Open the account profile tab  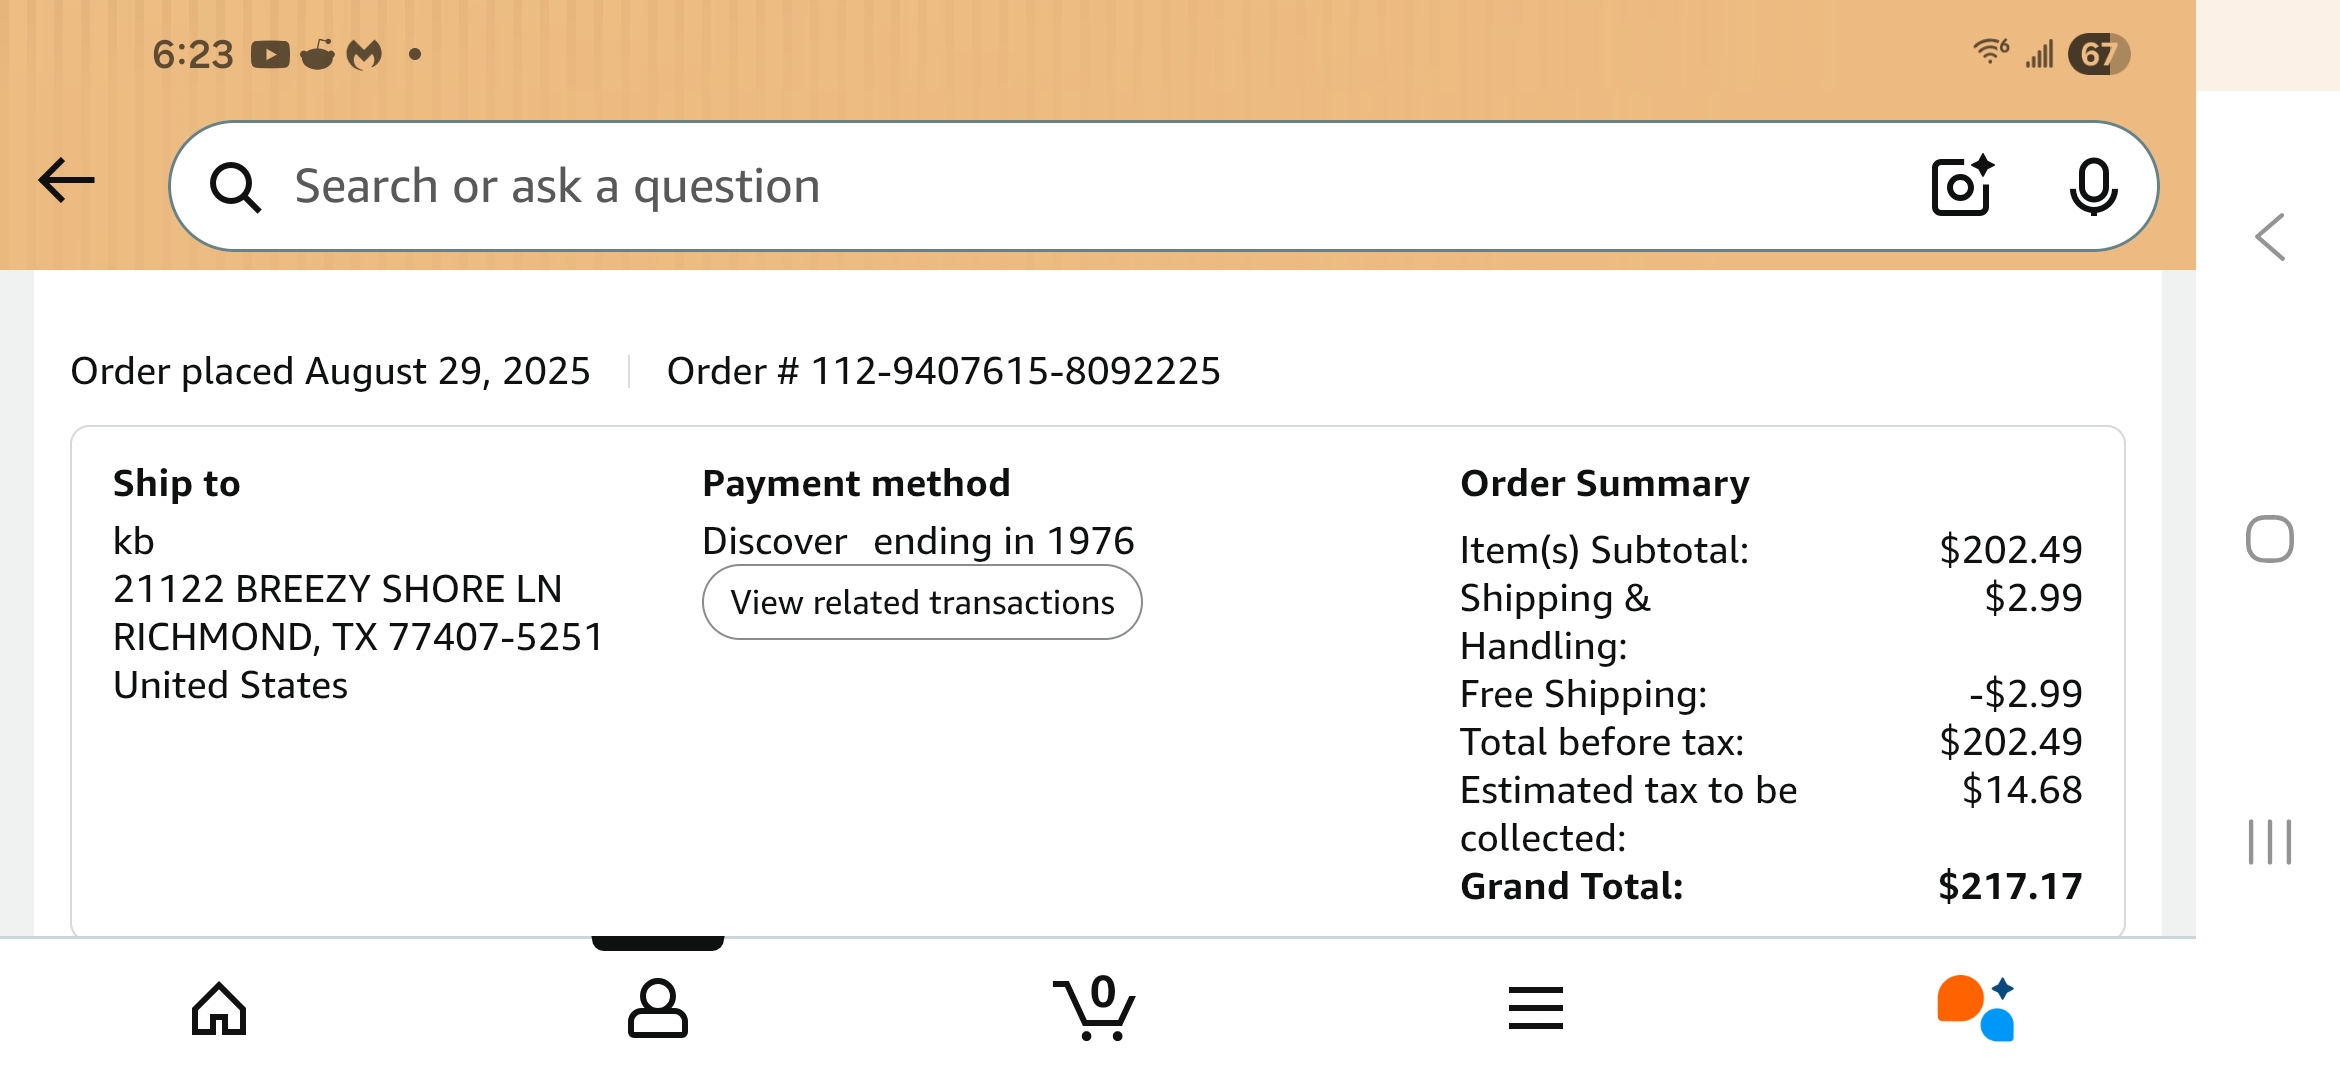point(657,1008)
